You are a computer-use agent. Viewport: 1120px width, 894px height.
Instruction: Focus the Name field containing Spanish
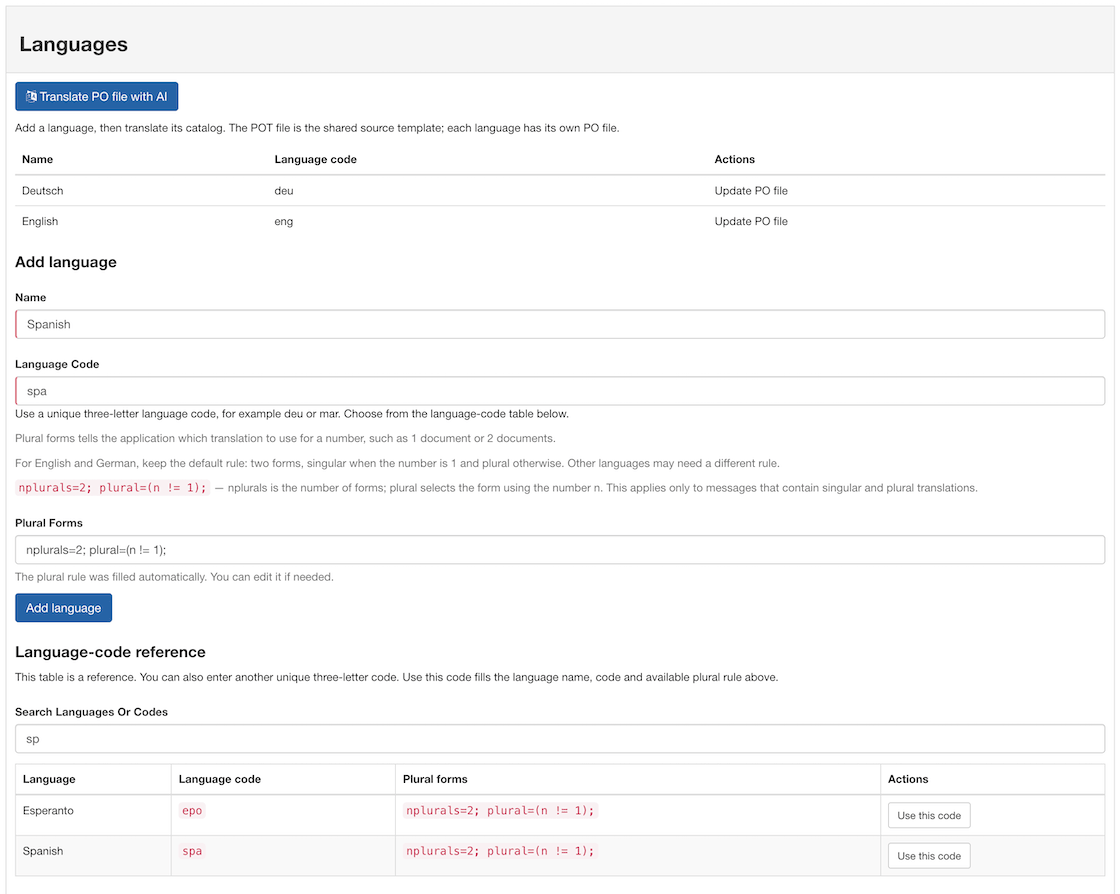pos(560,324)
